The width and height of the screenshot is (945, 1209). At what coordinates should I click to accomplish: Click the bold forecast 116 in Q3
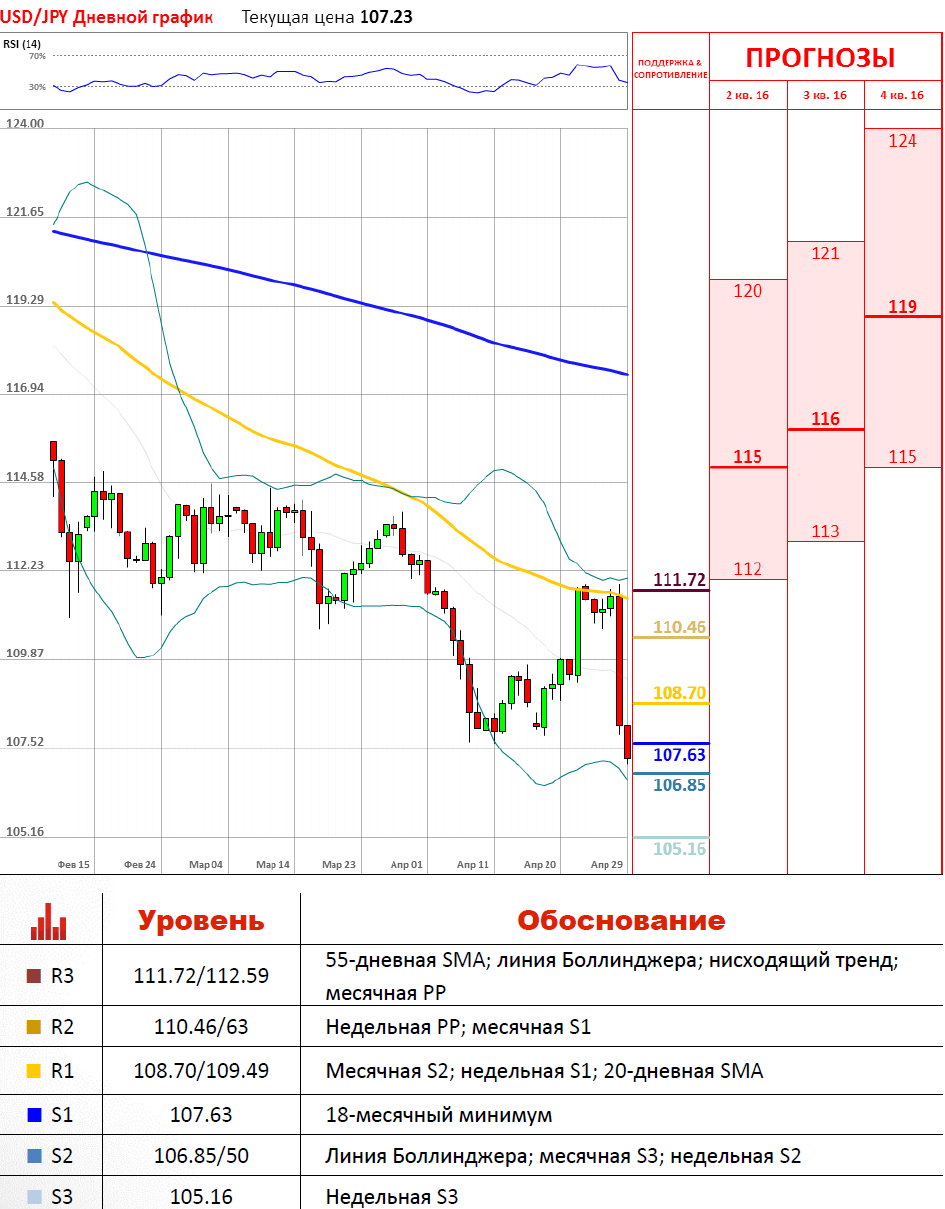click(x=826, y=419)
